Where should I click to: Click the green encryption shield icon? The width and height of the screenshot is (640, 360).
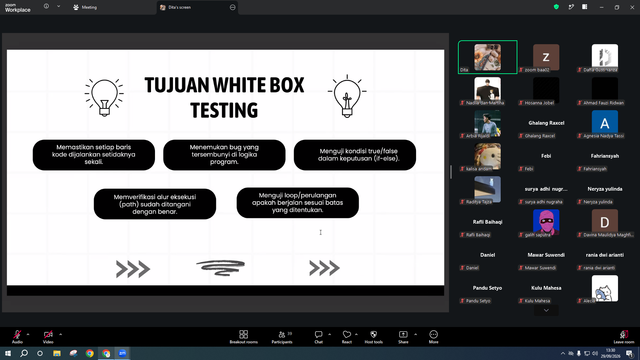pos(556,7)
